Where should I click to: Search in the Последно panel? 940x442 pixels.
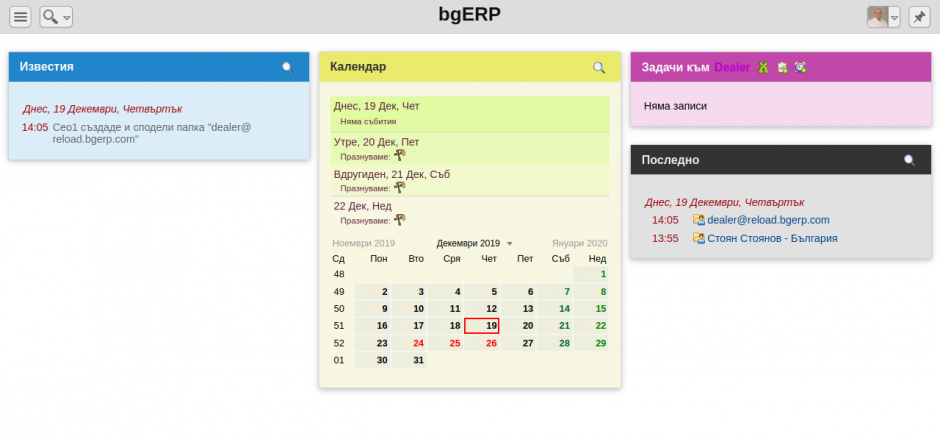tap(909, 160)
